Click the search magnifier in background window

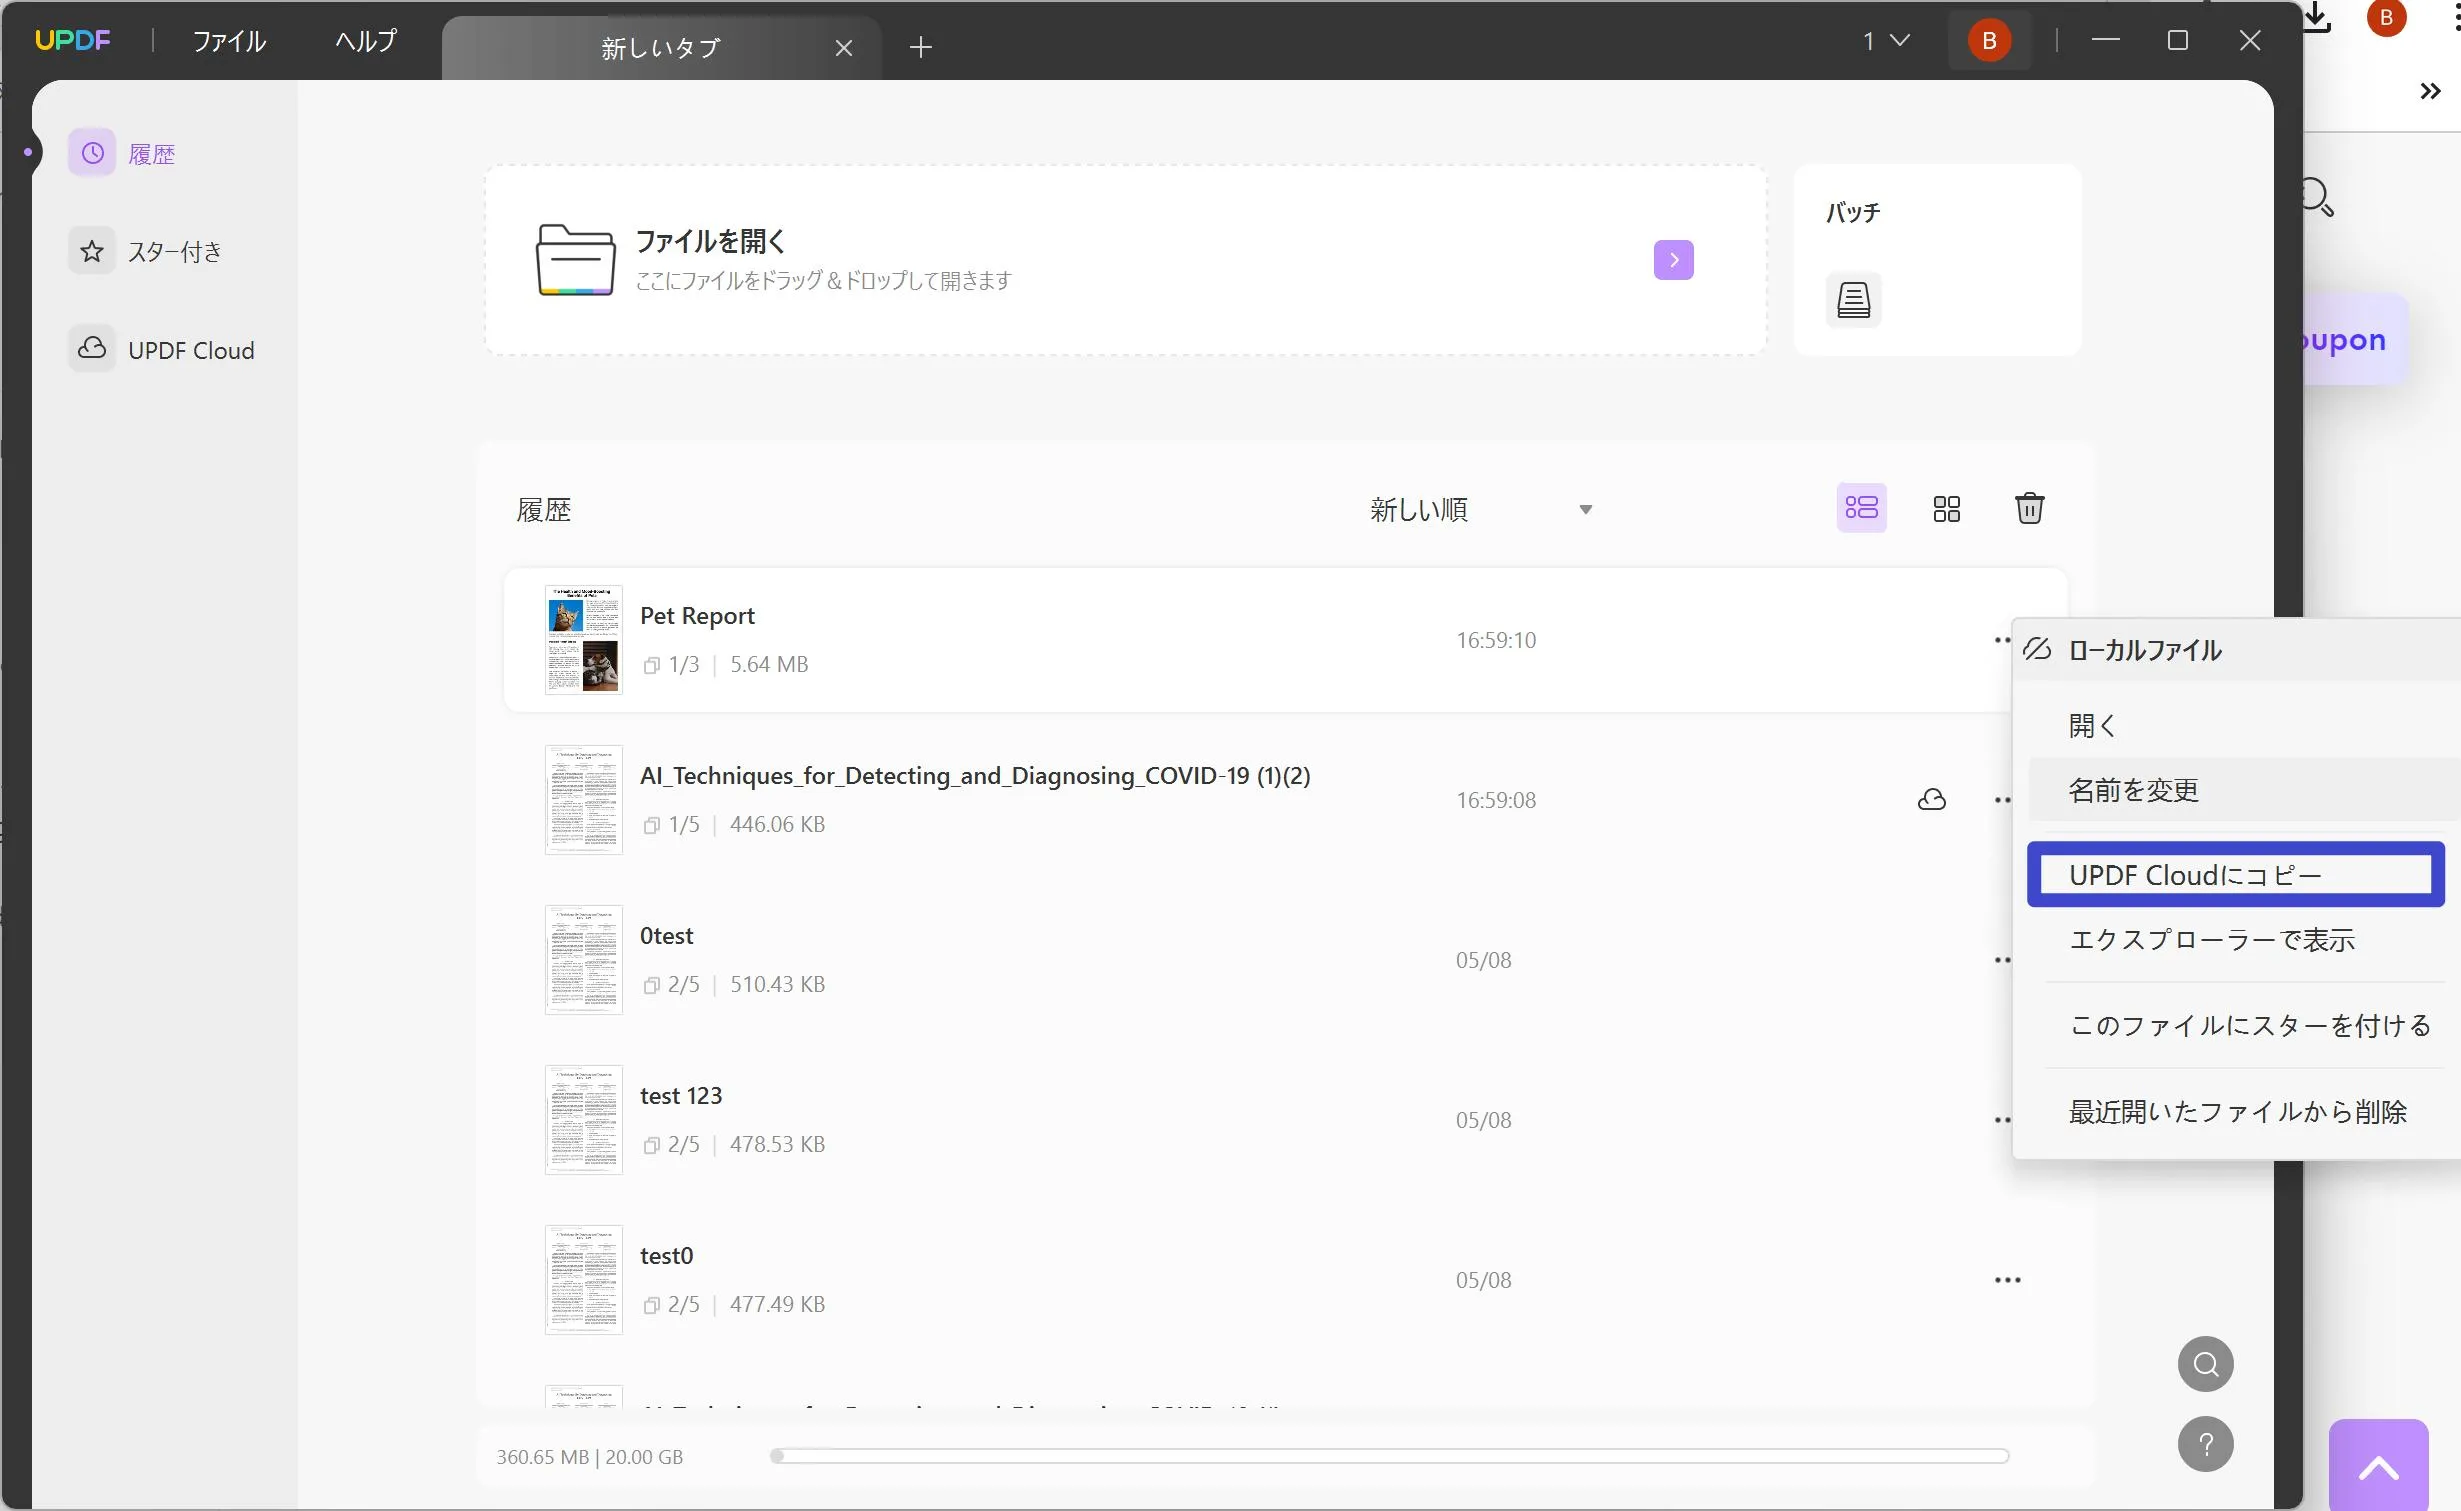tap(2318, 196)
